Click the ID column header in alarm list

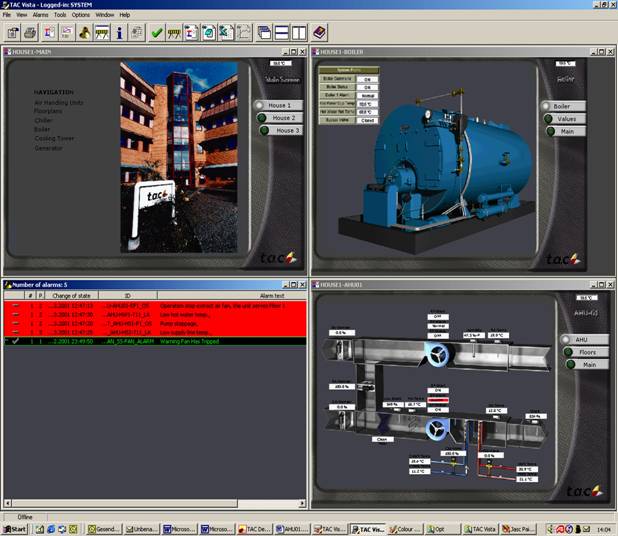point(127,295)
